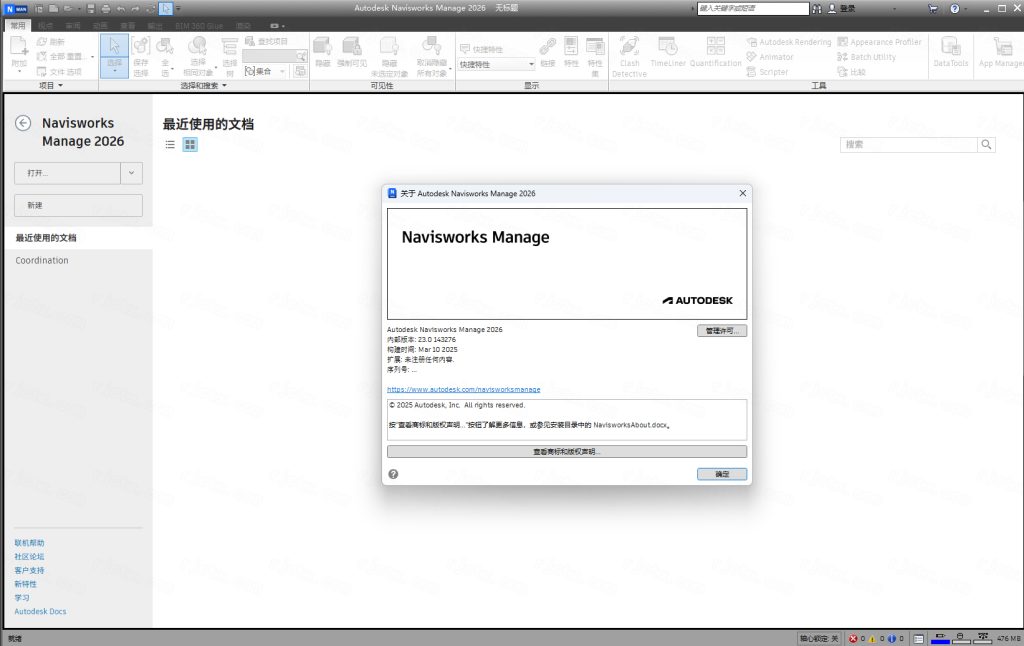Screen dimensions: 1024x646
Task: Switch to the 渲染 ribbon tab
Action: coord(242,25)
